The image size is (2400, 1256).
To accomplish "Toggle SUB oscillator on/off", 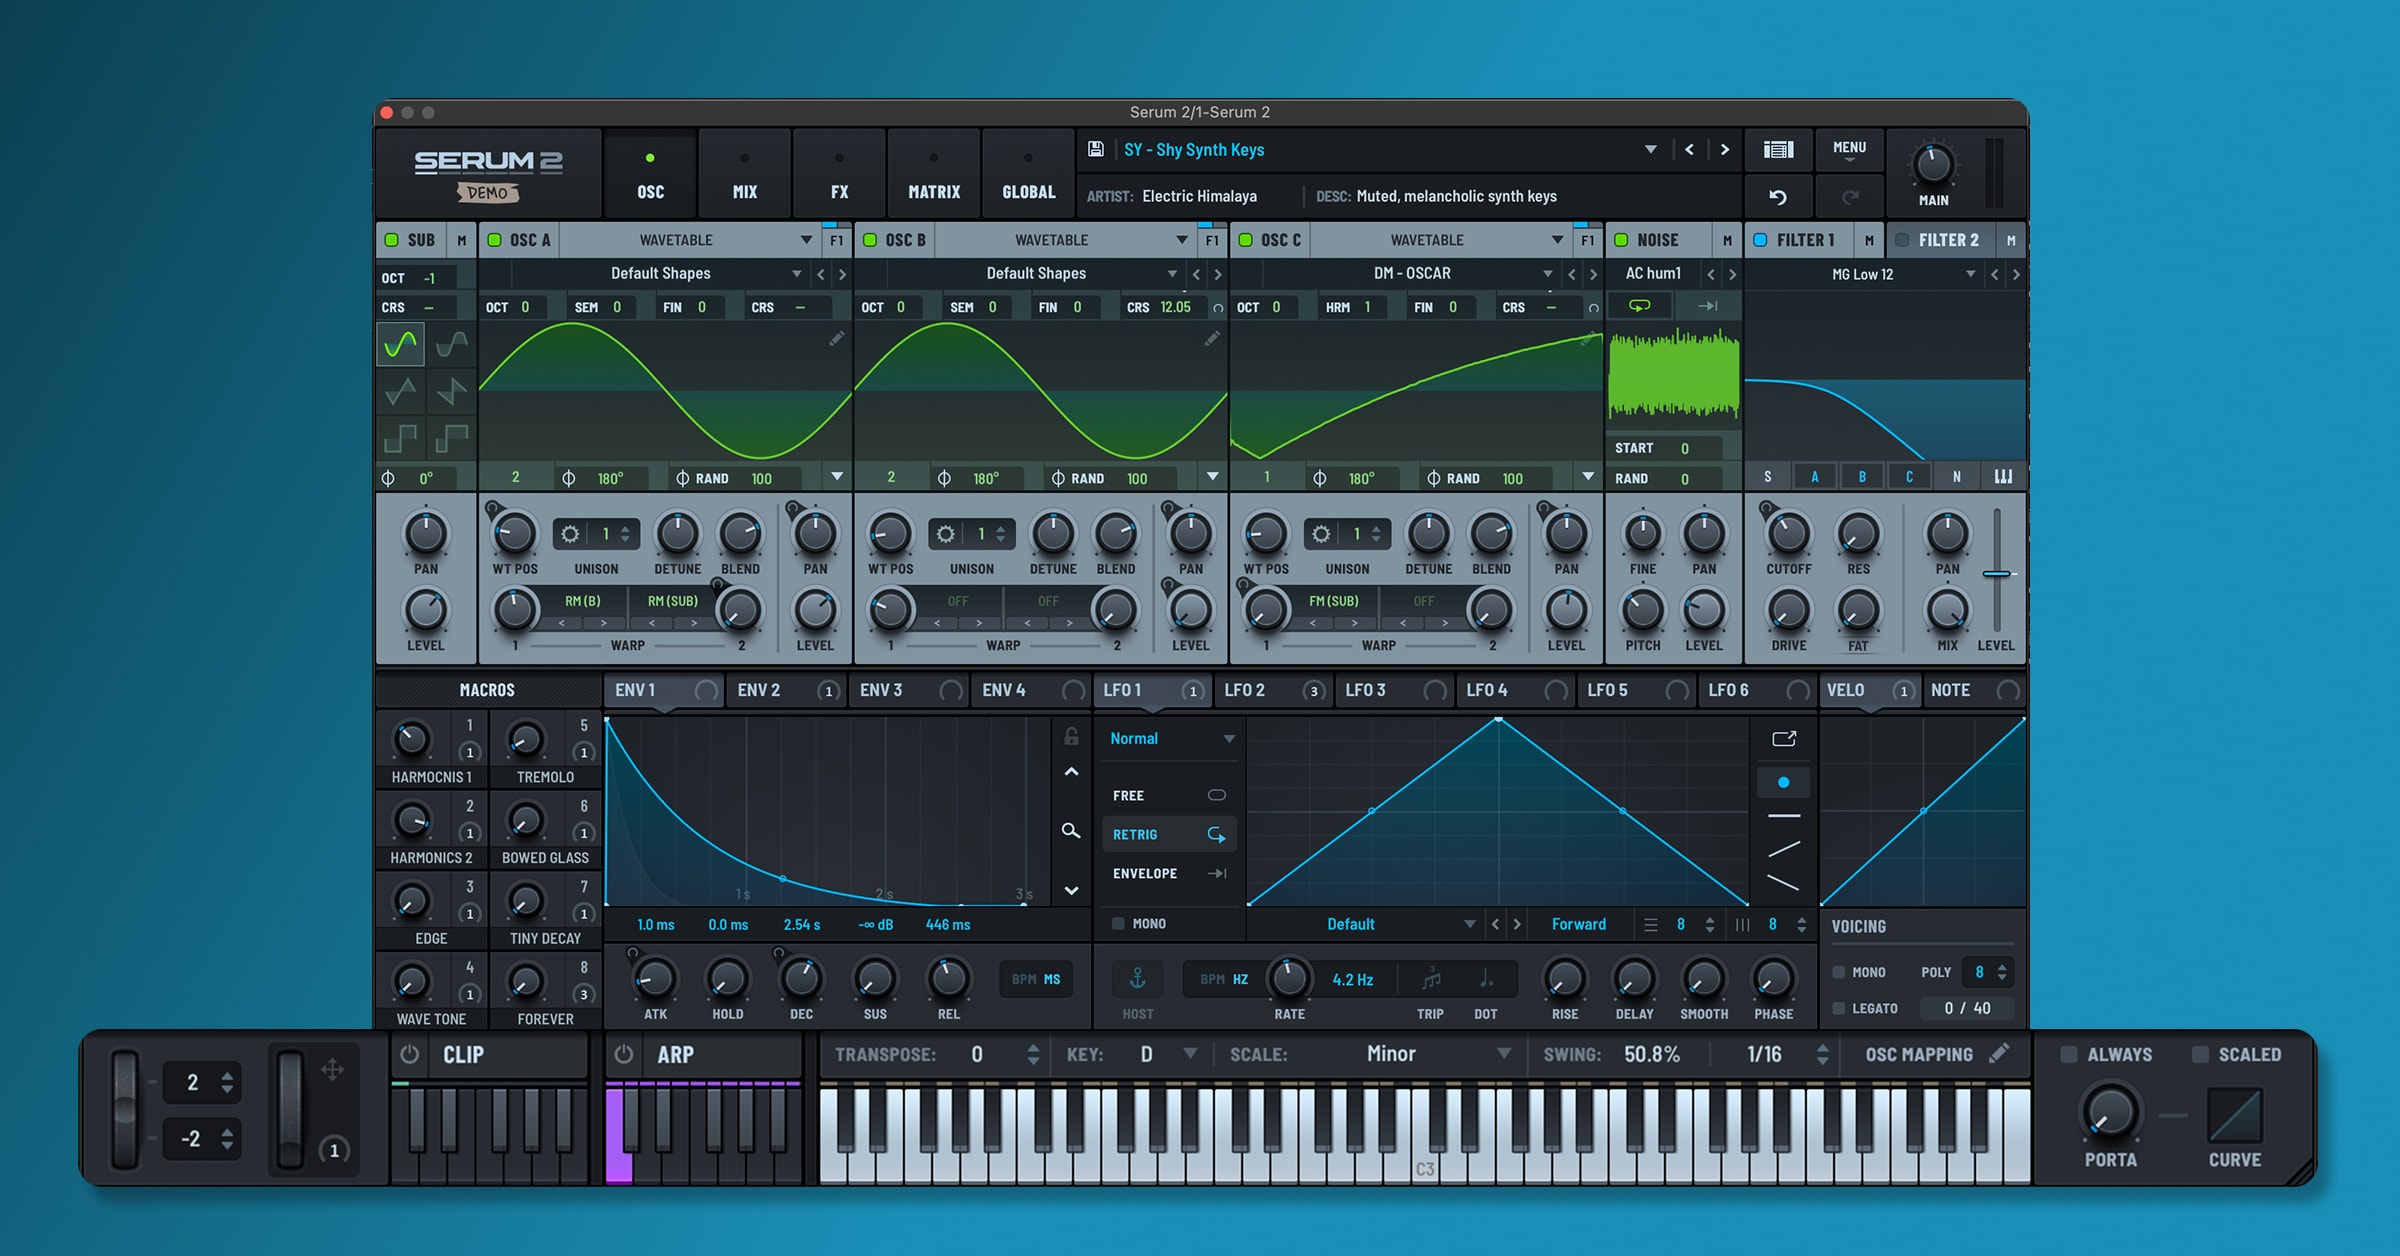I will tap(392, 240).
